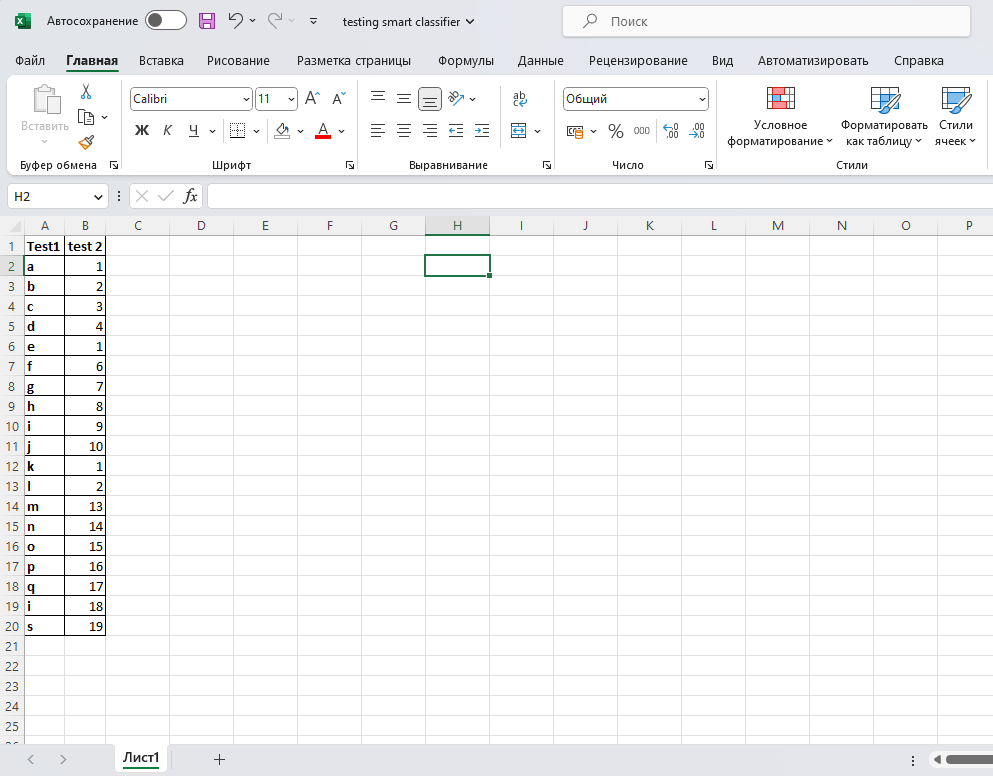Open Шрифт group dialog launcher
Image resolution: width=993 pixels, height=777 pixels.
pos(350,165)
